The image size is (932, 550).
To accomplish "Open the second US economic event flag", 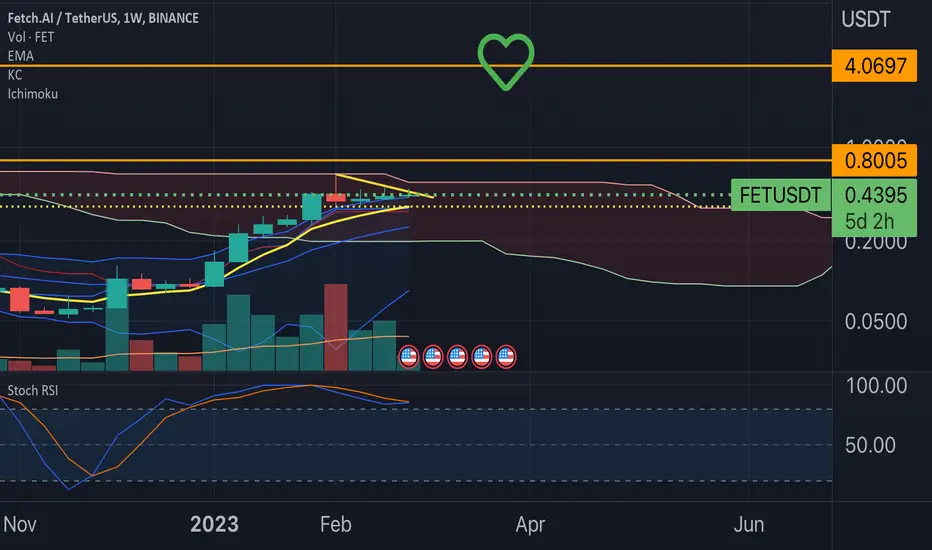I will tap(433, 357).
